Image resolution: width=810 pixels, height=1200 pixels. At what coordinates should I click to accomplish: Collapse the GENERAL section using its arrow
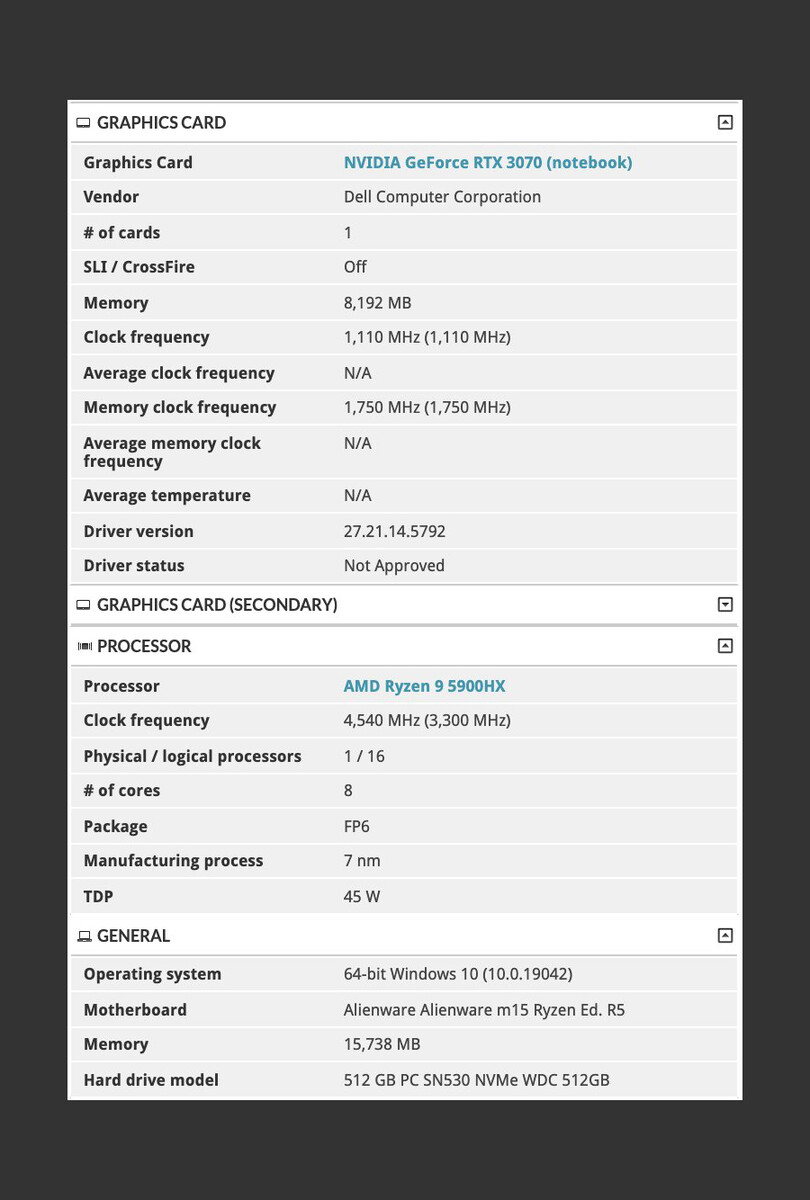tap(725, 936)
